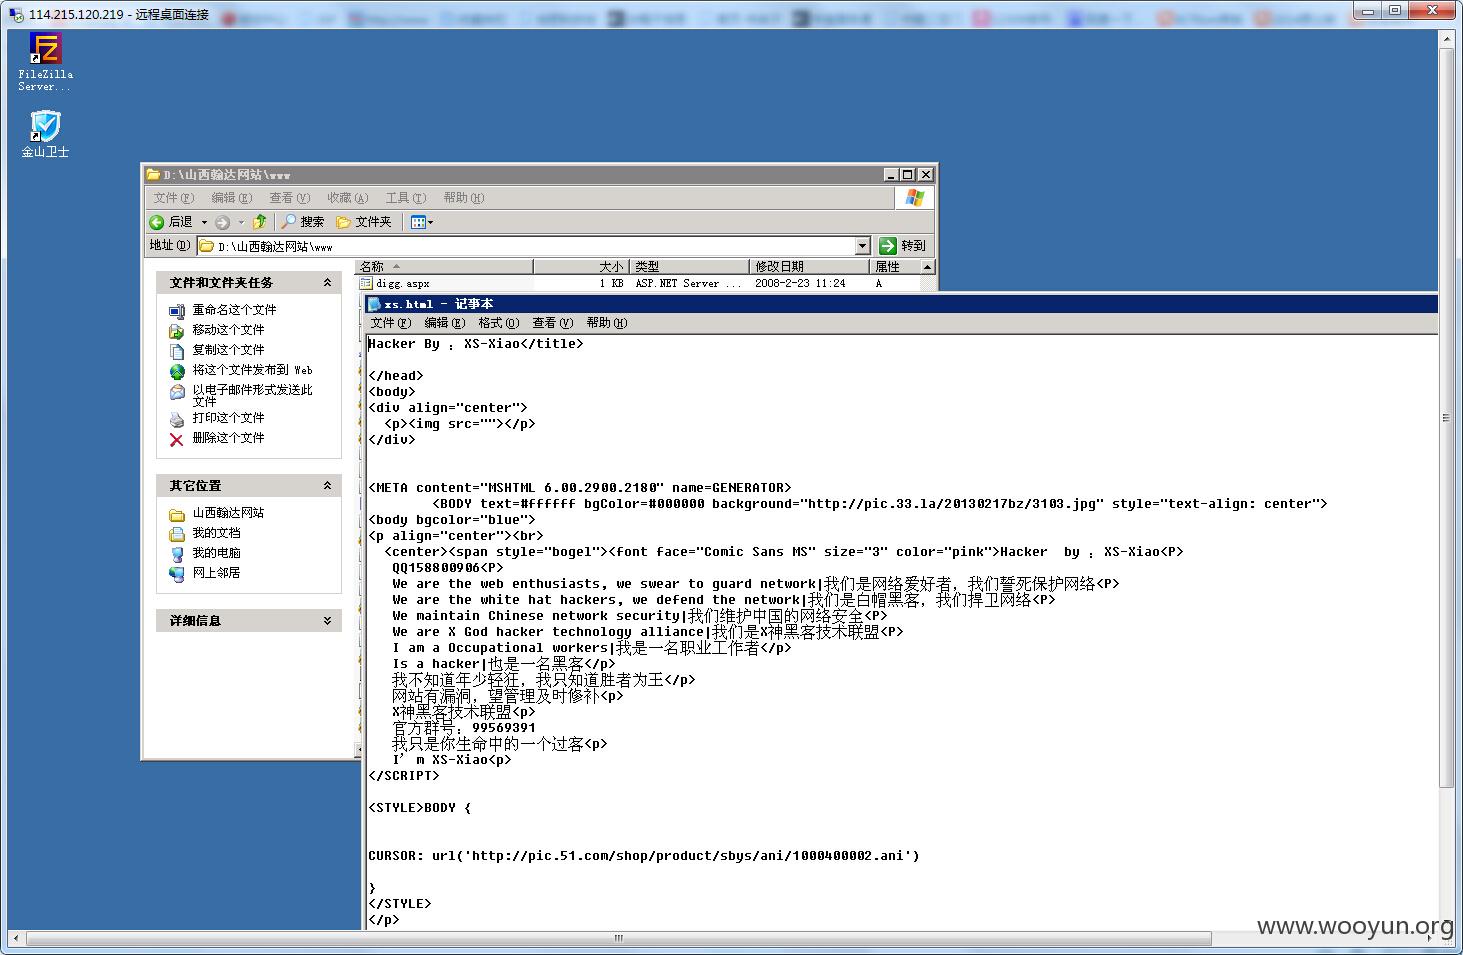Click the Explorer title bar folder icon

click(153, 175)
